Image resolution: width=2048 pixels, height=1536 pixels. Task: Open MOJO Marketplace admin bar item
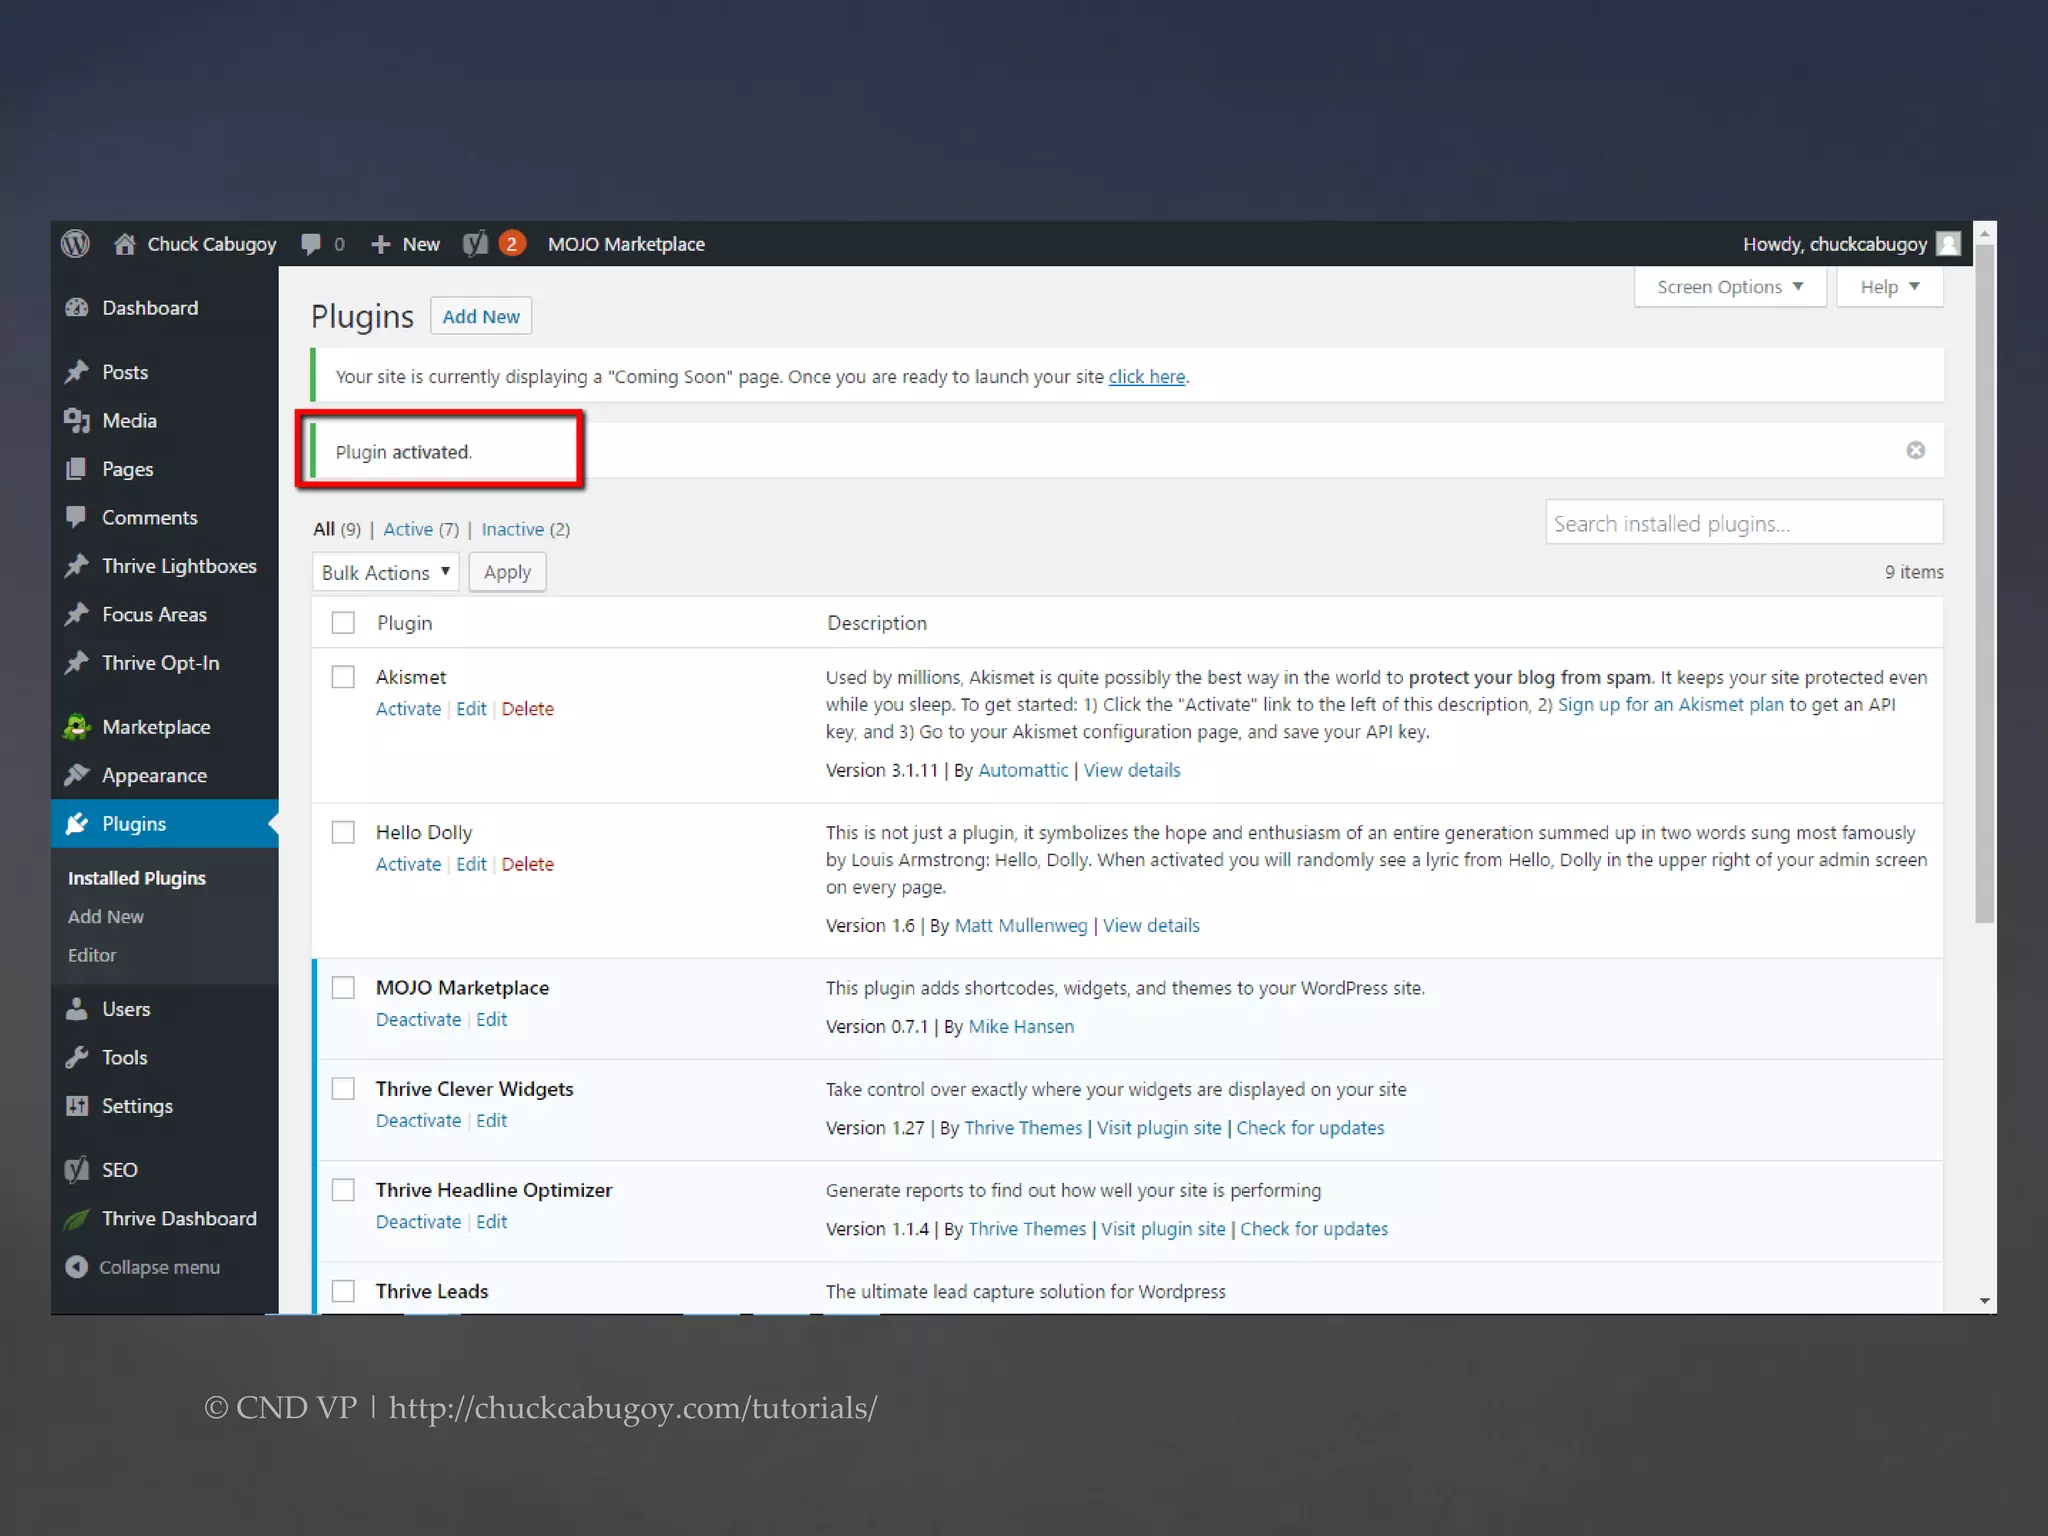pos(626,244)
